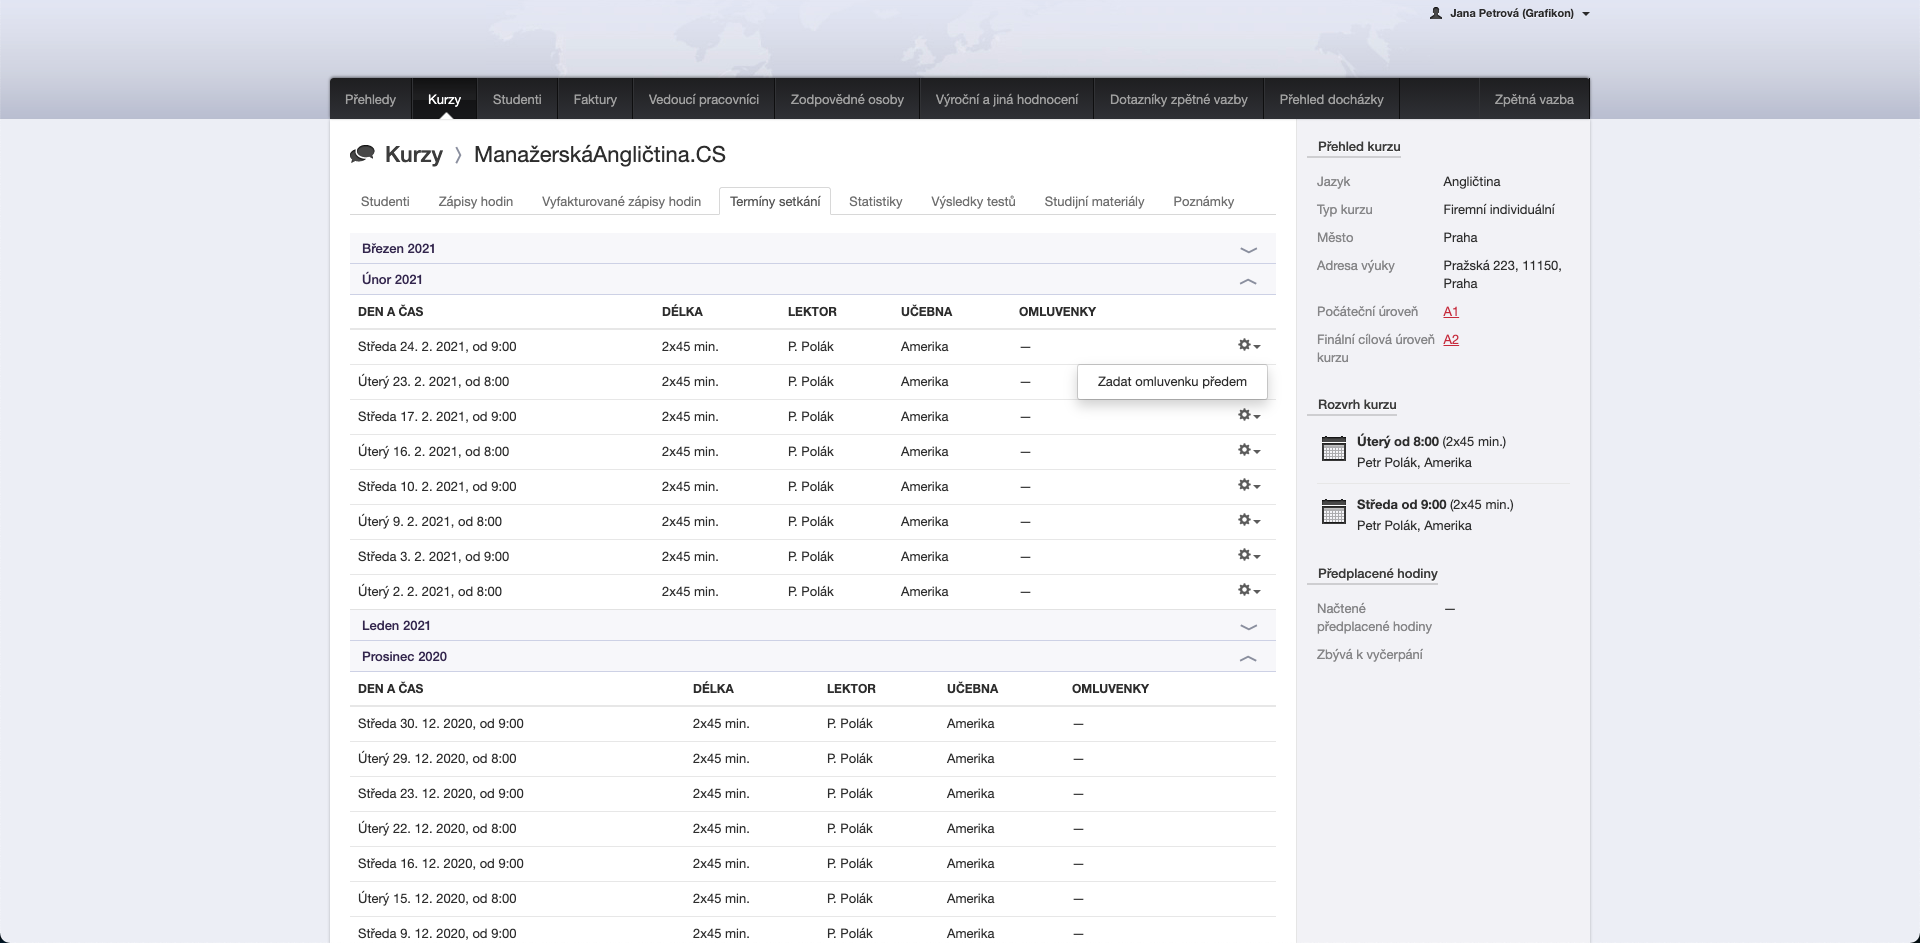This screenshot has width=1920, height=943.
Task: Click LEKTOR header in Prosinec table
Action: coord(851,688)
